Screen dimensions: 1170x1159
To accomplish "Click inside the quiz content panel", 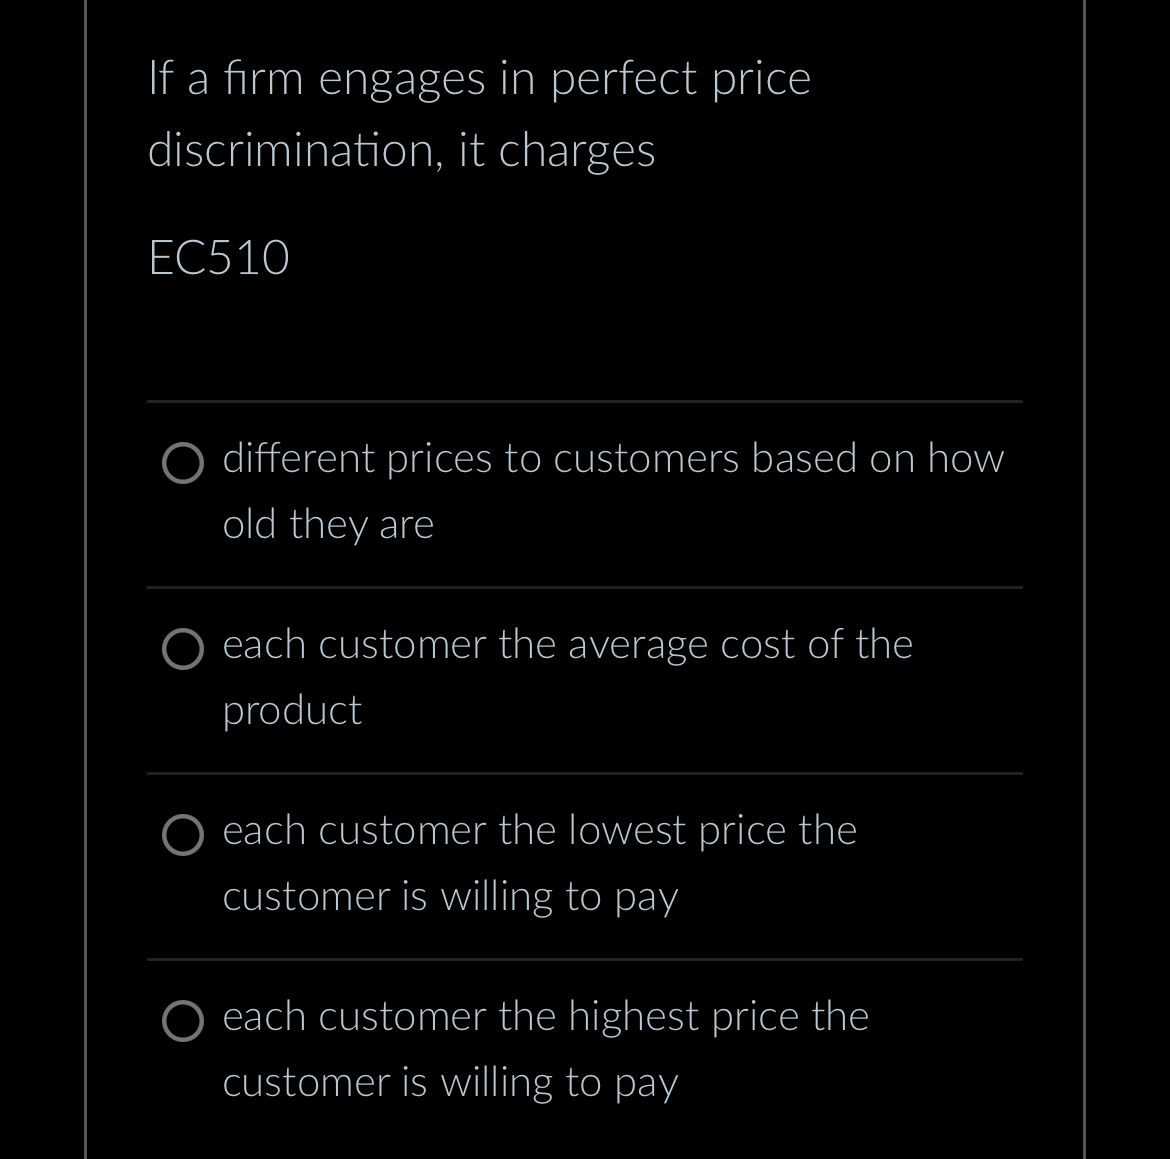I will click(x=585, y=580).
